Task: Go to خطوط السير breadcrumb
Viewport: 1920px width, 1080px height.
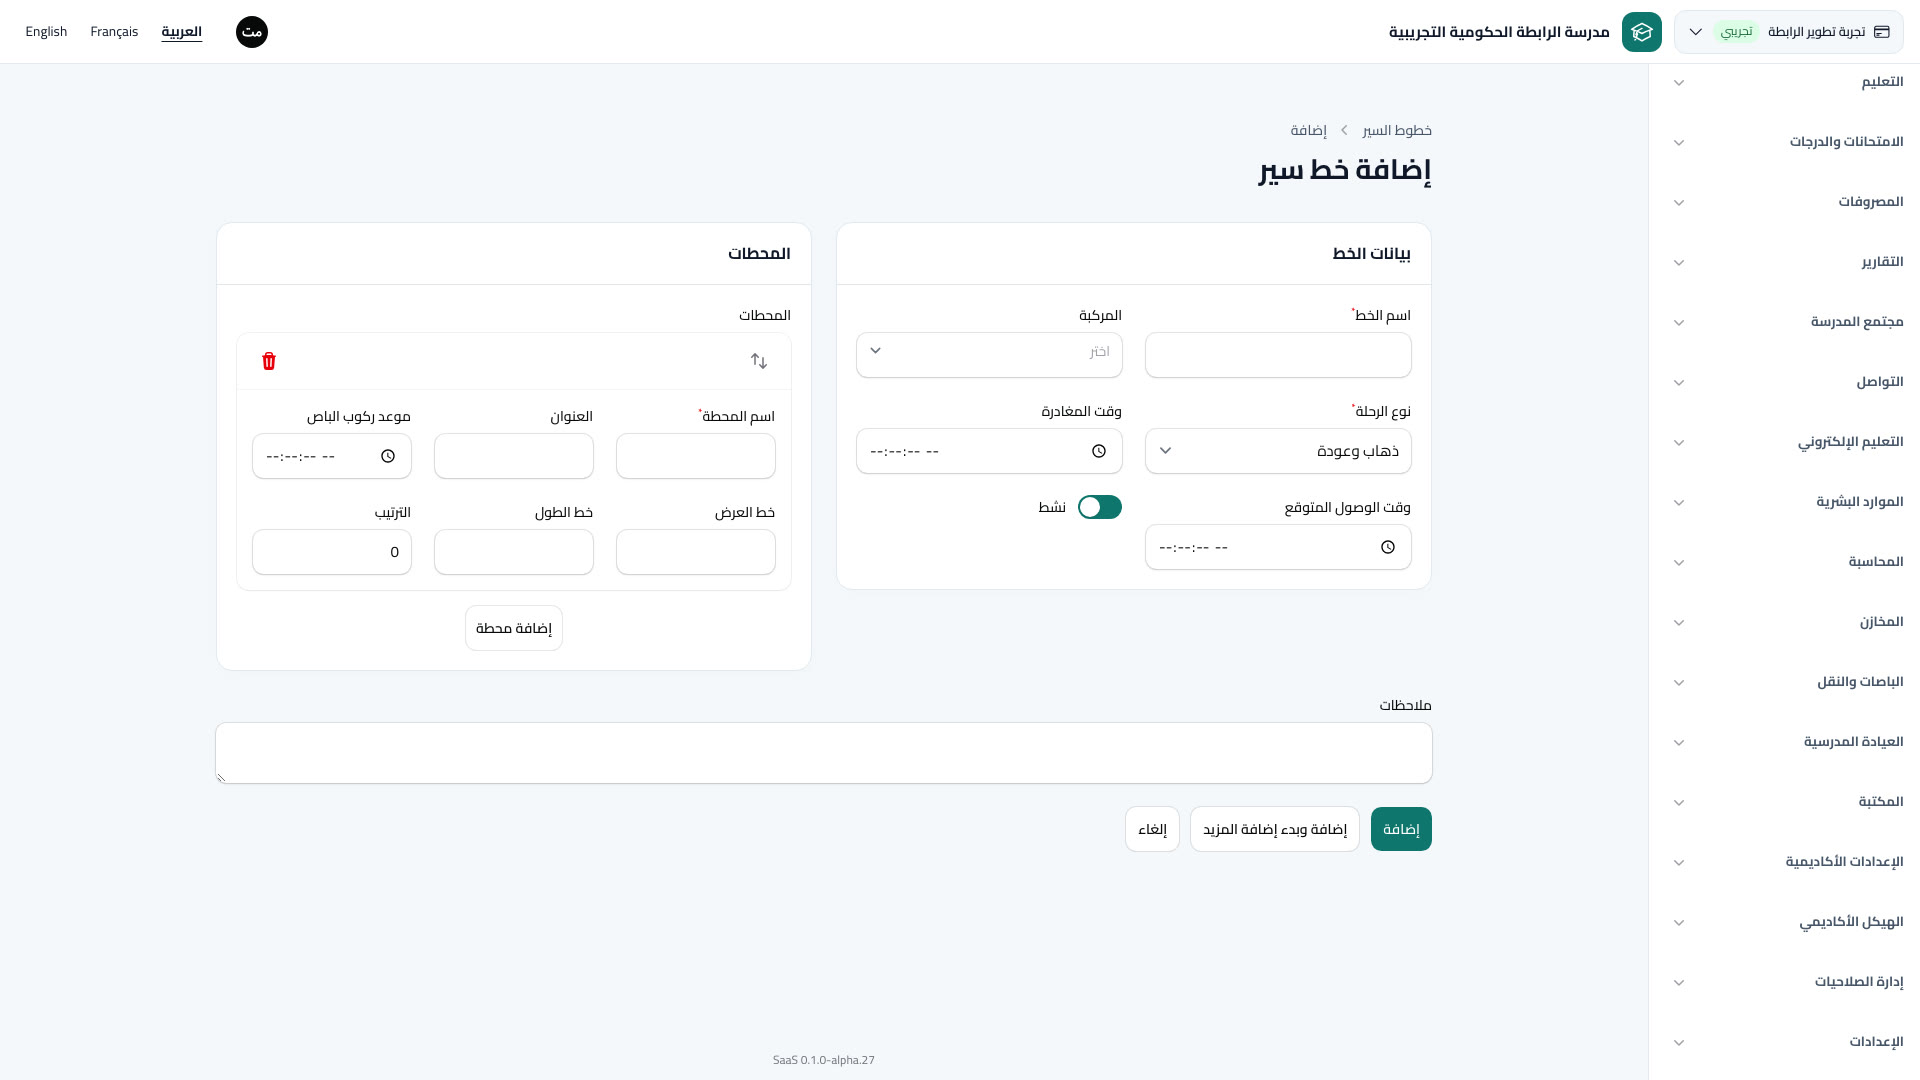Action: tap(1397, 130)
